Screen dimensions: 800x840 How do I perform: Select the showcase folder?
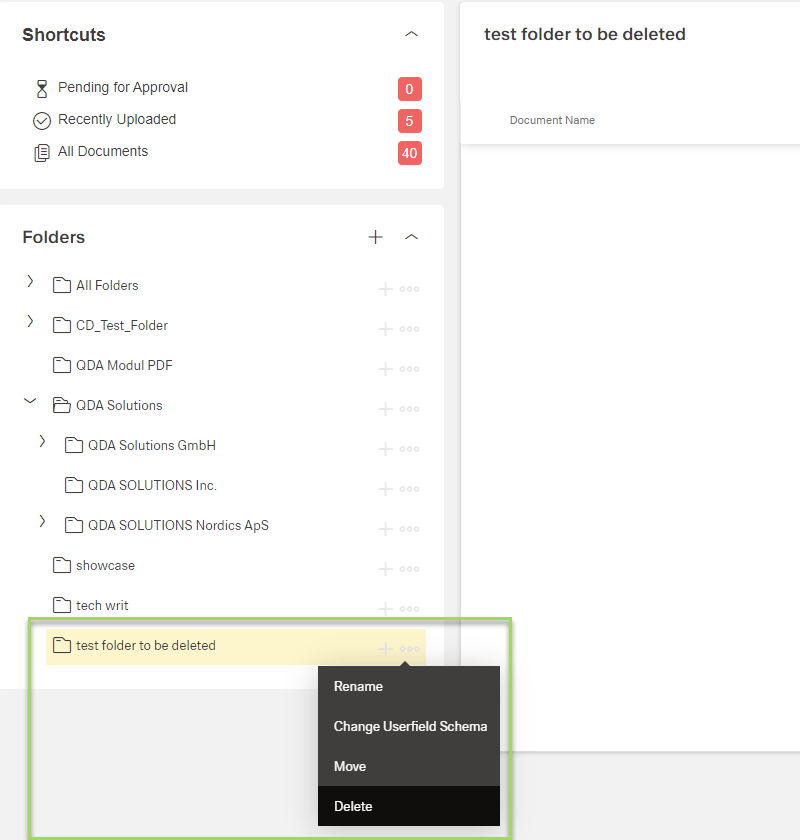point(105,566)
